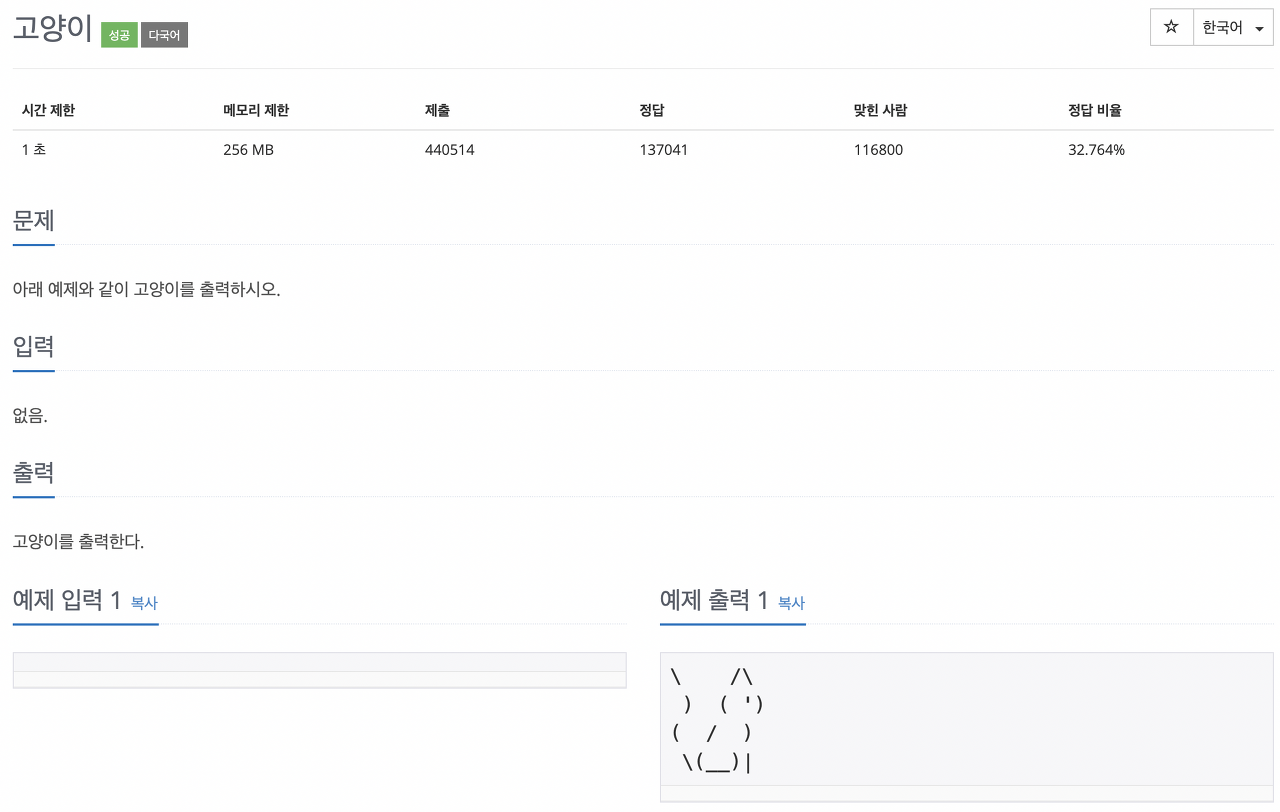Click the 시간 제한 column header
1280x812 pixels.
[48, 110]
